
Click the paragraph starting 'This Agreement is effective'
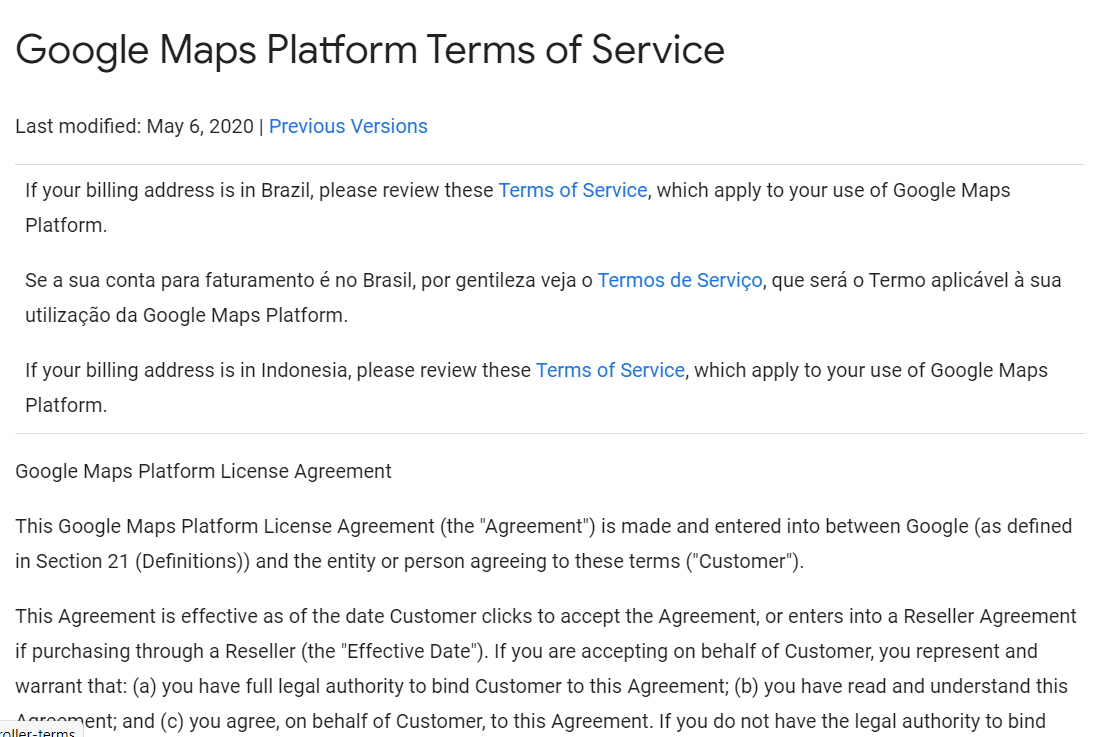tap(546, 669)
